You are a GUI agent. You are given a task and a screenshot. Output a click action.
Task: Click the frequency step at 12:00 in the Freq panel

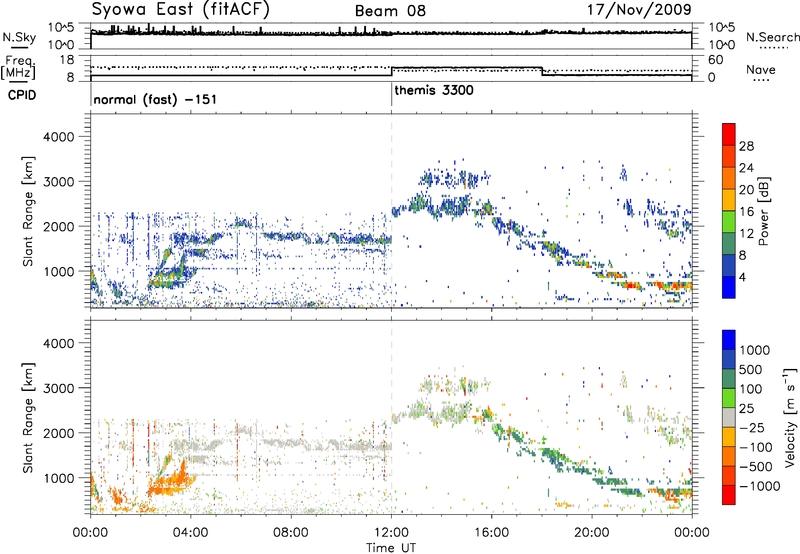[391, 72]
